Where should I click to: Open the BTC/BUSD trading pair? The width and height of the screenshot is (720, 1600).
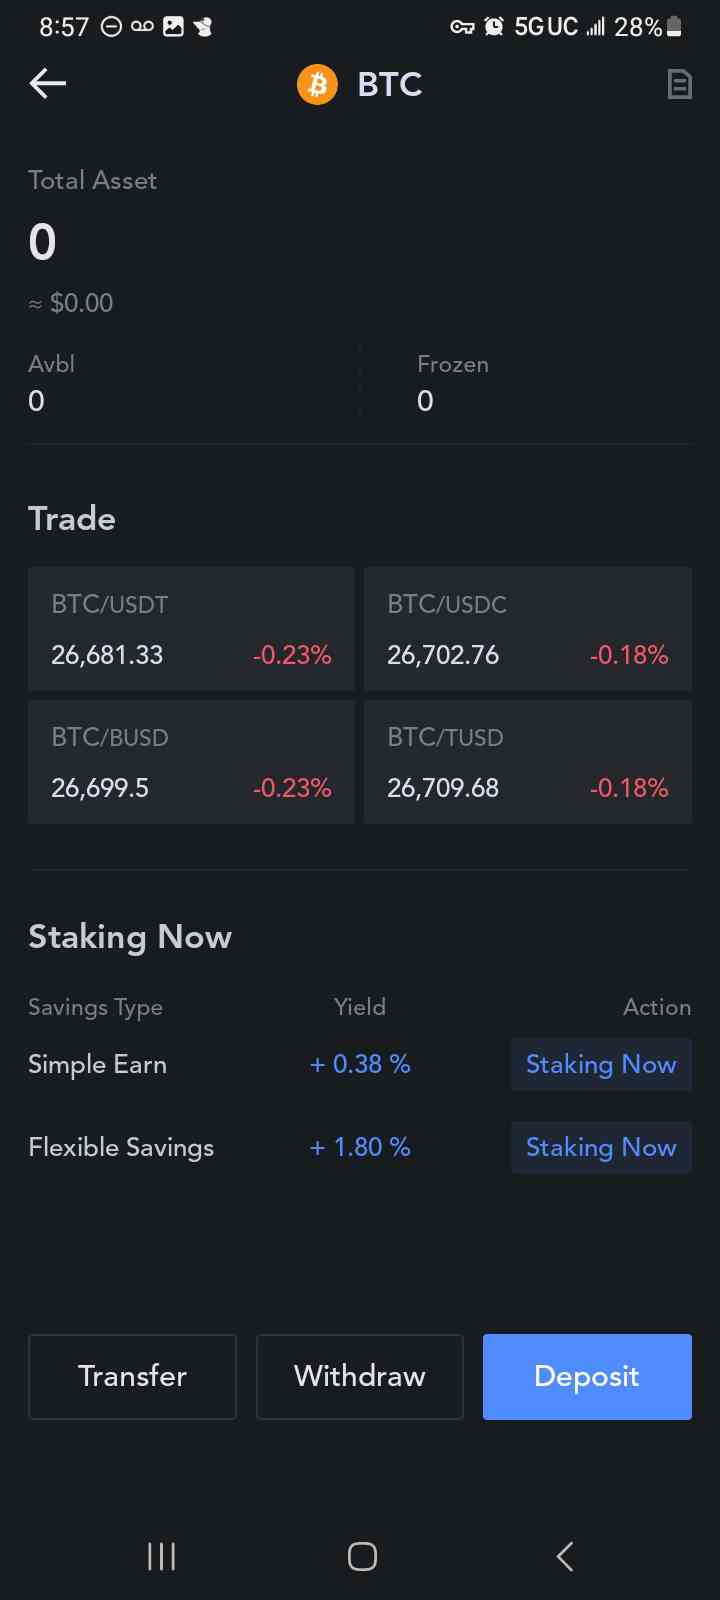click(191, 762)
